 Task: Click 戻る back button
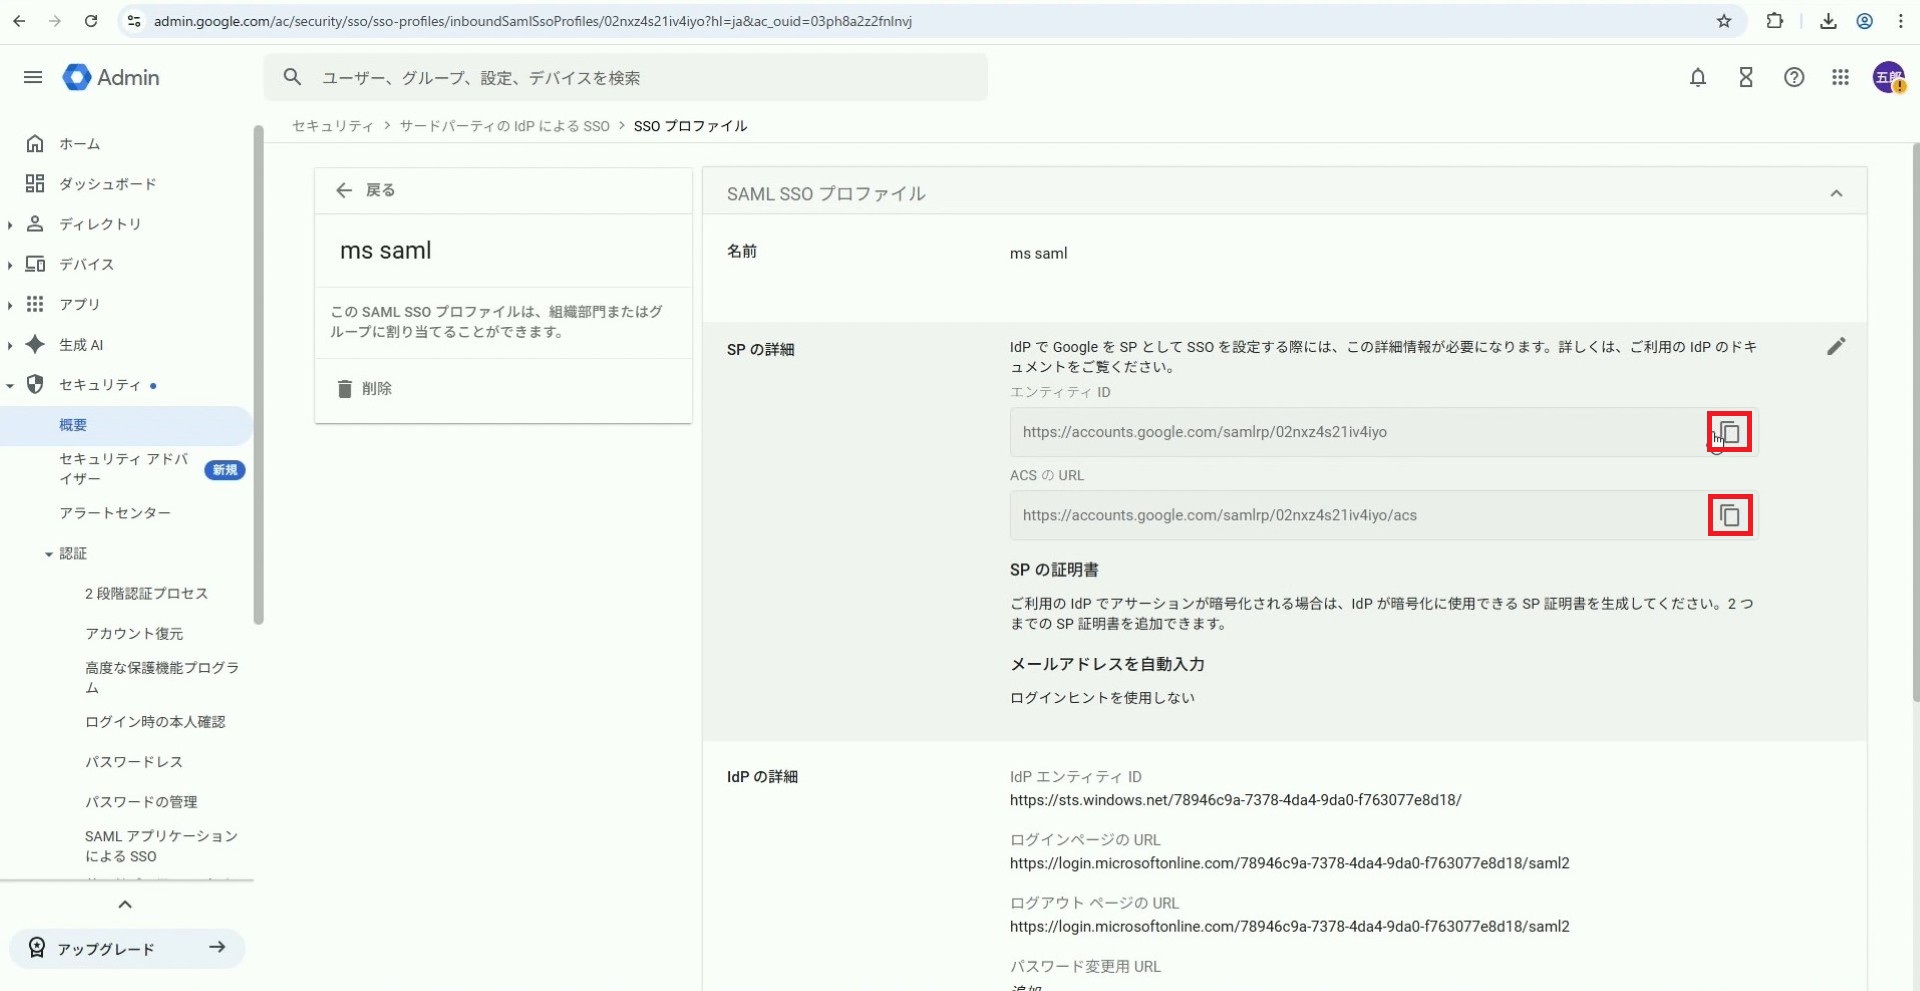click(366, 190)
